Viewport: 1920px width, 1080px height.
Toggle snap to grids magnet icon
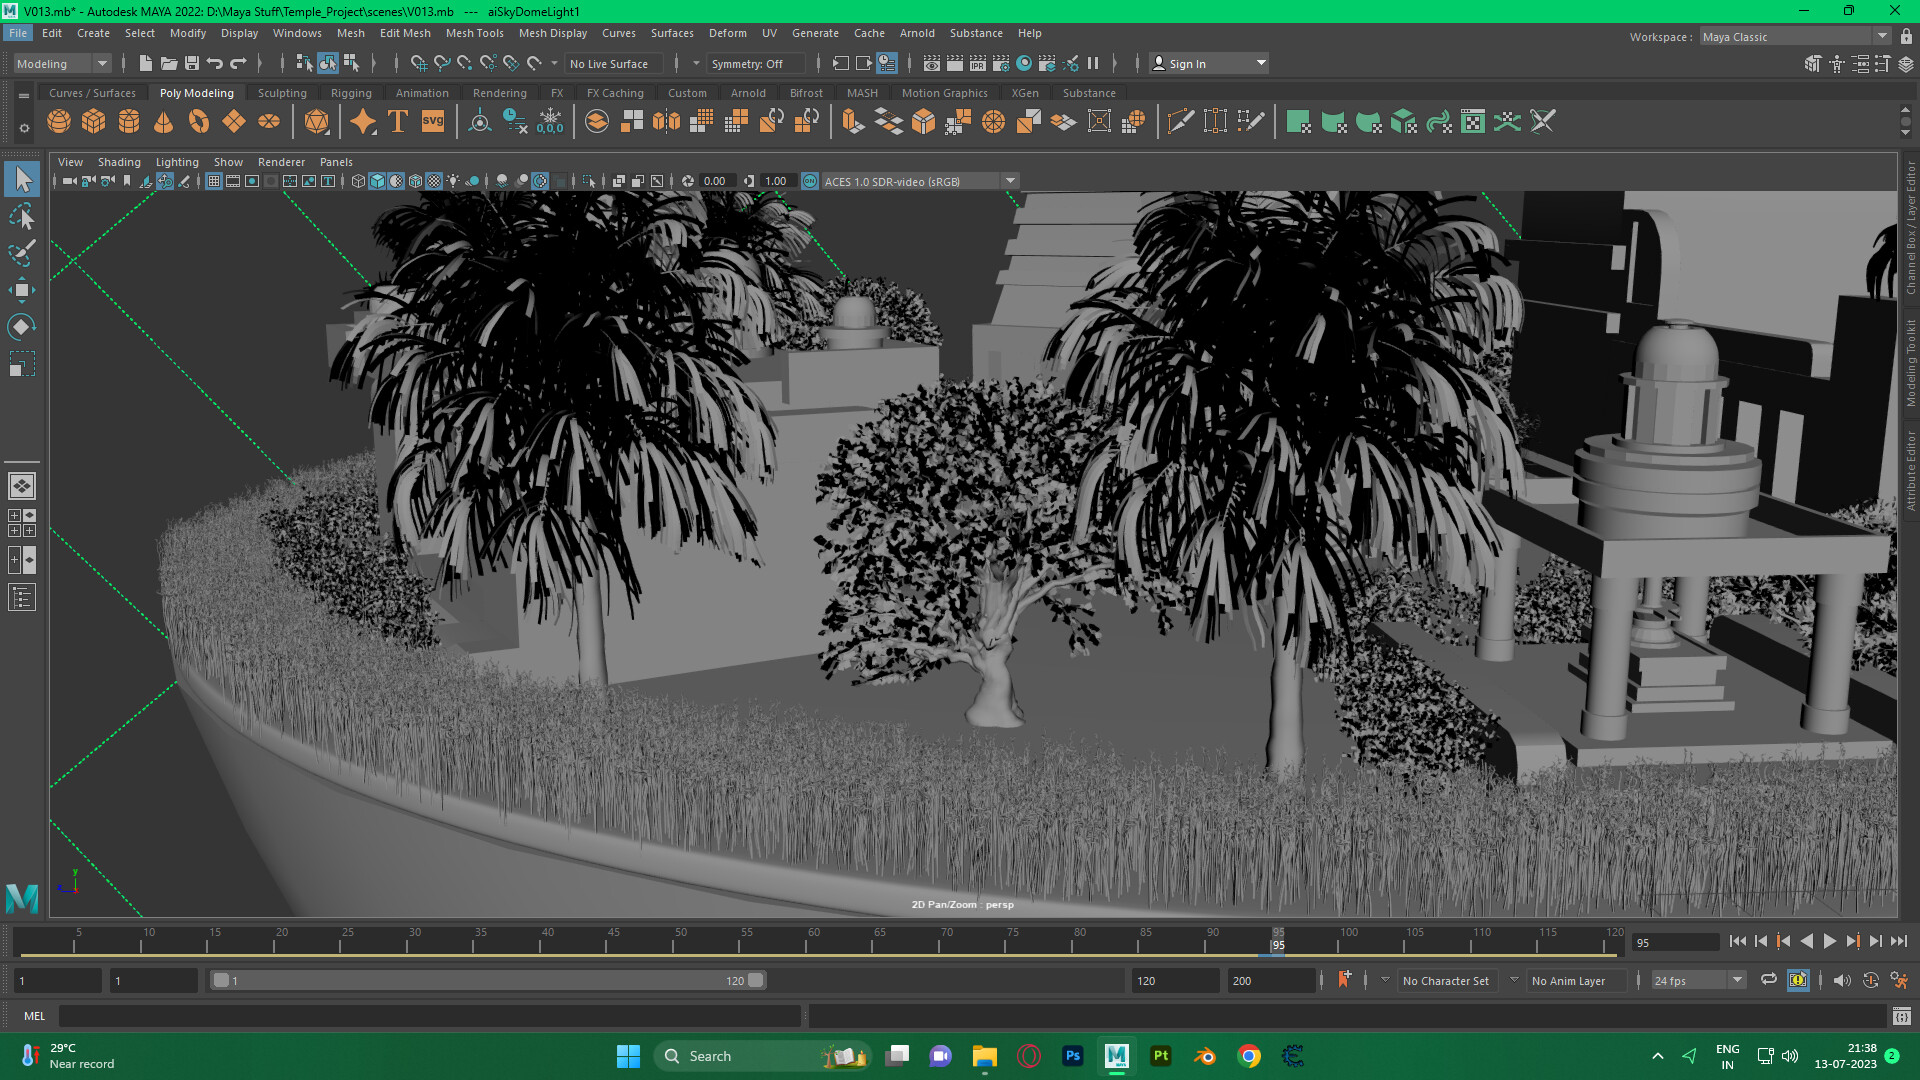418,63
